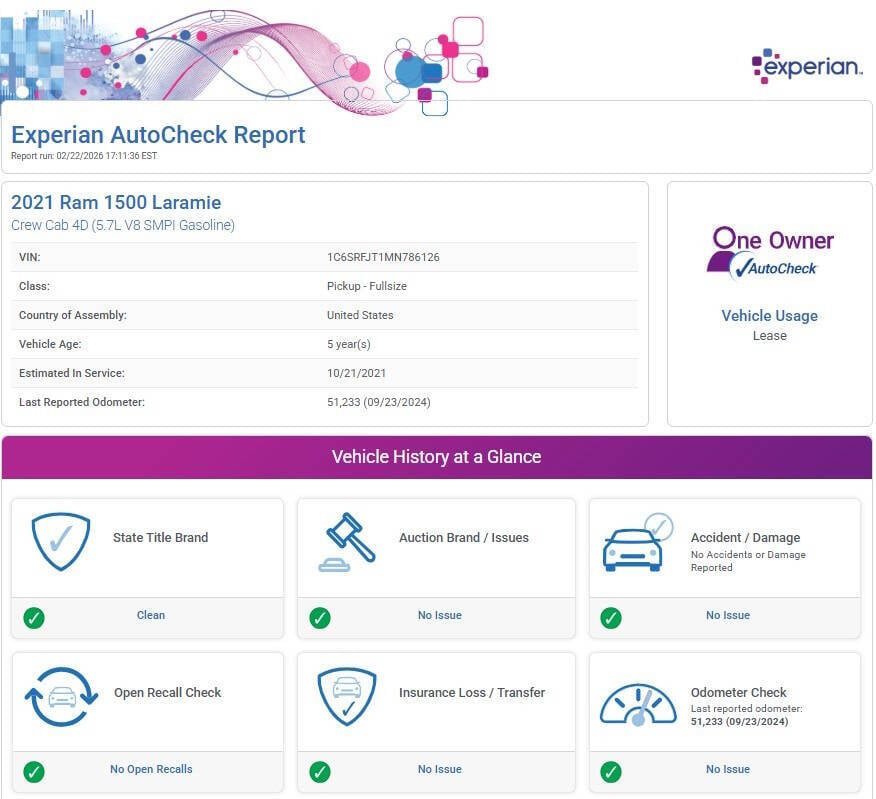Click green checkmark beside No Open Recalls
Image resolution: width=876 pixels, height=799 pixels.
pos(34,772)
